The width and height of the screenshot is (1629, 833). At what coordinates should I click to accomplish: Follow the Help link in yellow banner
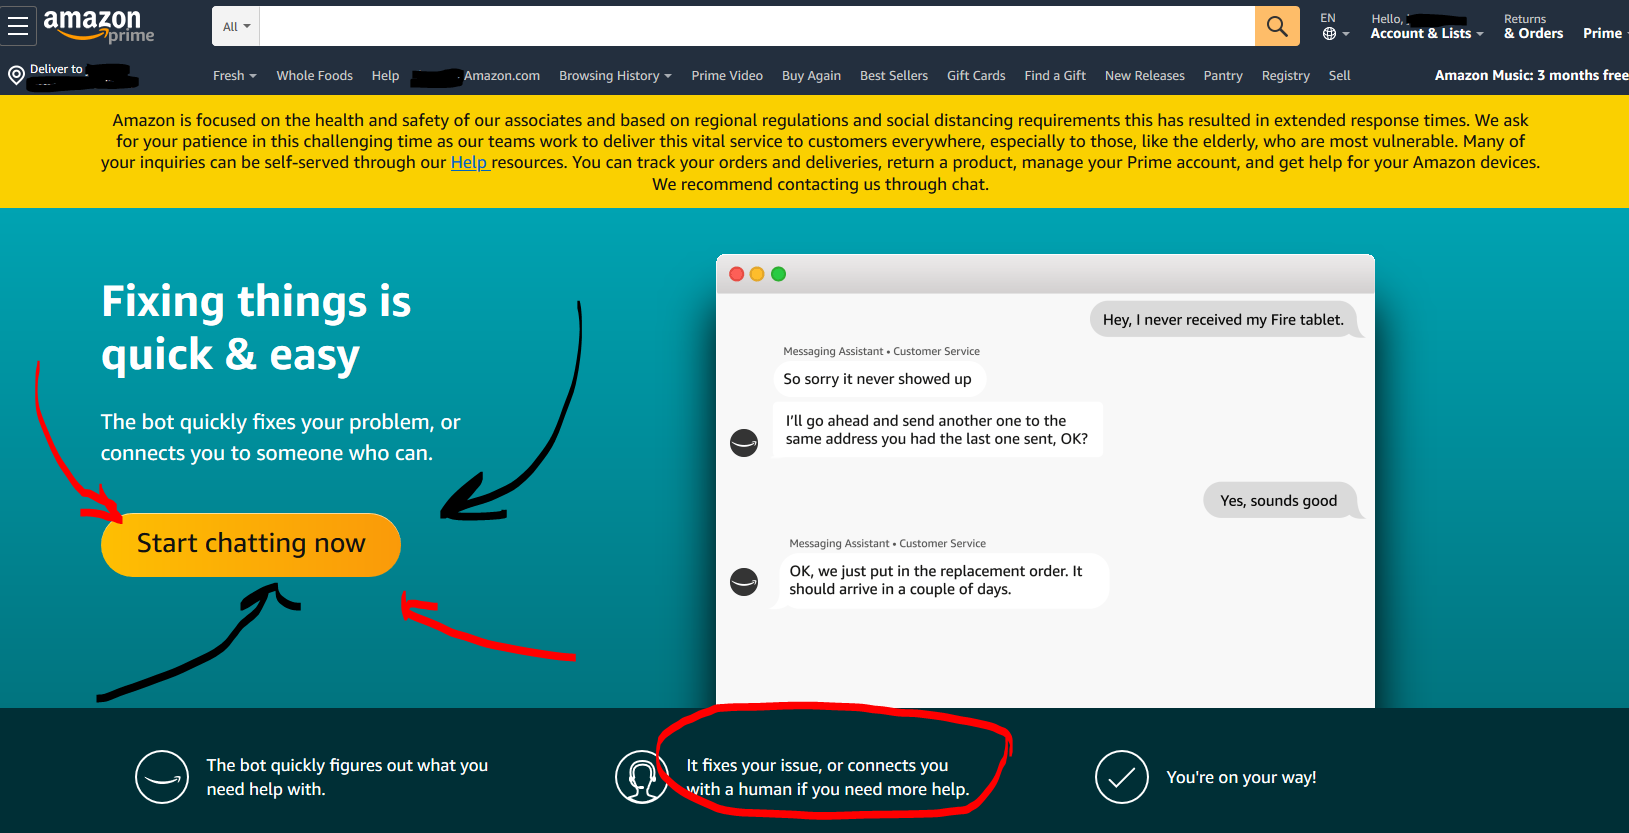pyautogui.click(x=469, y=163)
